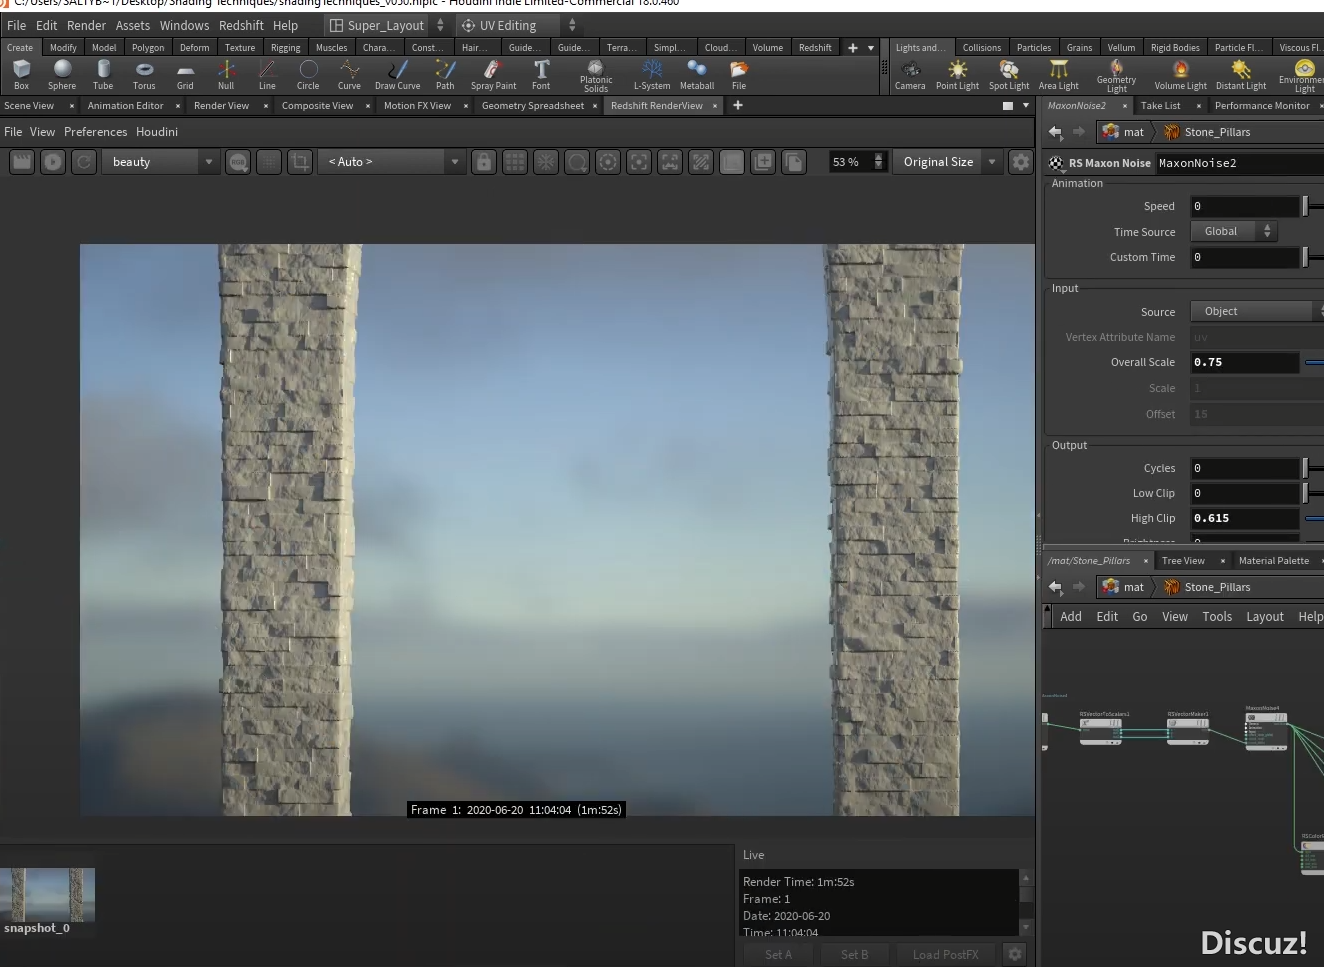Change the Time Source Global dropdown
This screenshot has width=1324, height=967.
pyautogui.click(x=1234, y=231)
